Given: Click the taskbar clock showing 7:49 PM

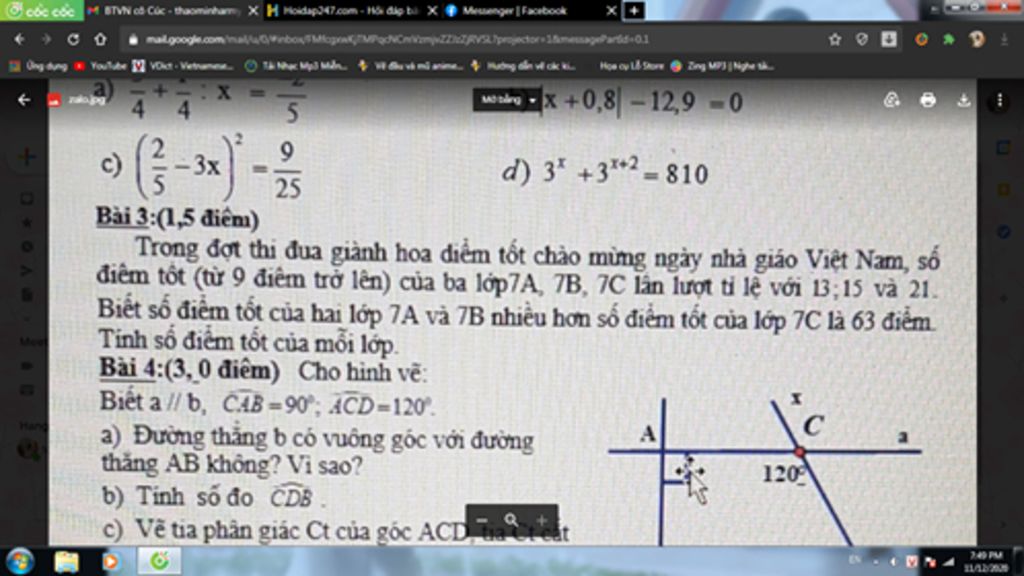Looking at the screenshot, I should click(985, 562).
